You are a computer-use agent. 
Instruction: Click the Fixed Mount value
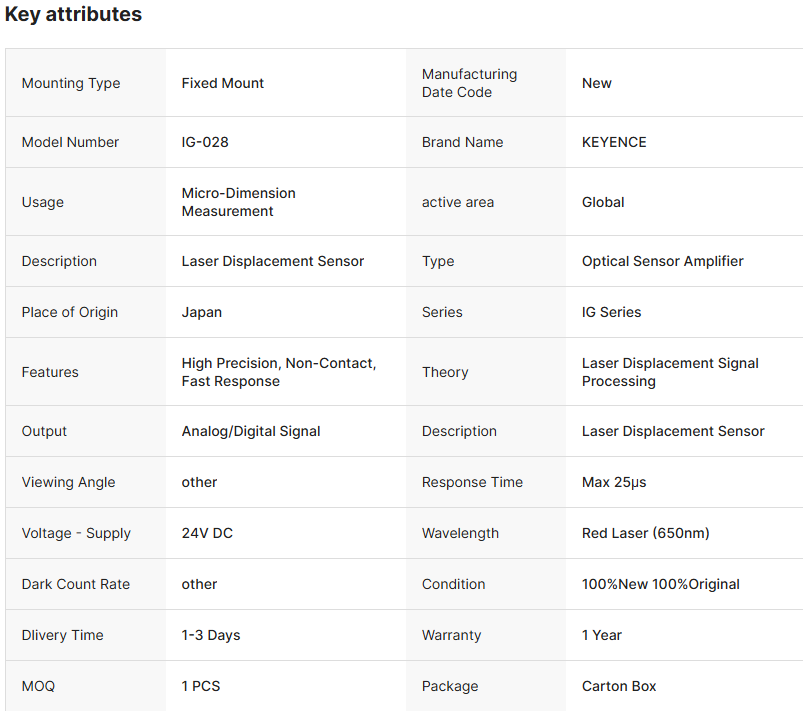(x=223, y=83)
